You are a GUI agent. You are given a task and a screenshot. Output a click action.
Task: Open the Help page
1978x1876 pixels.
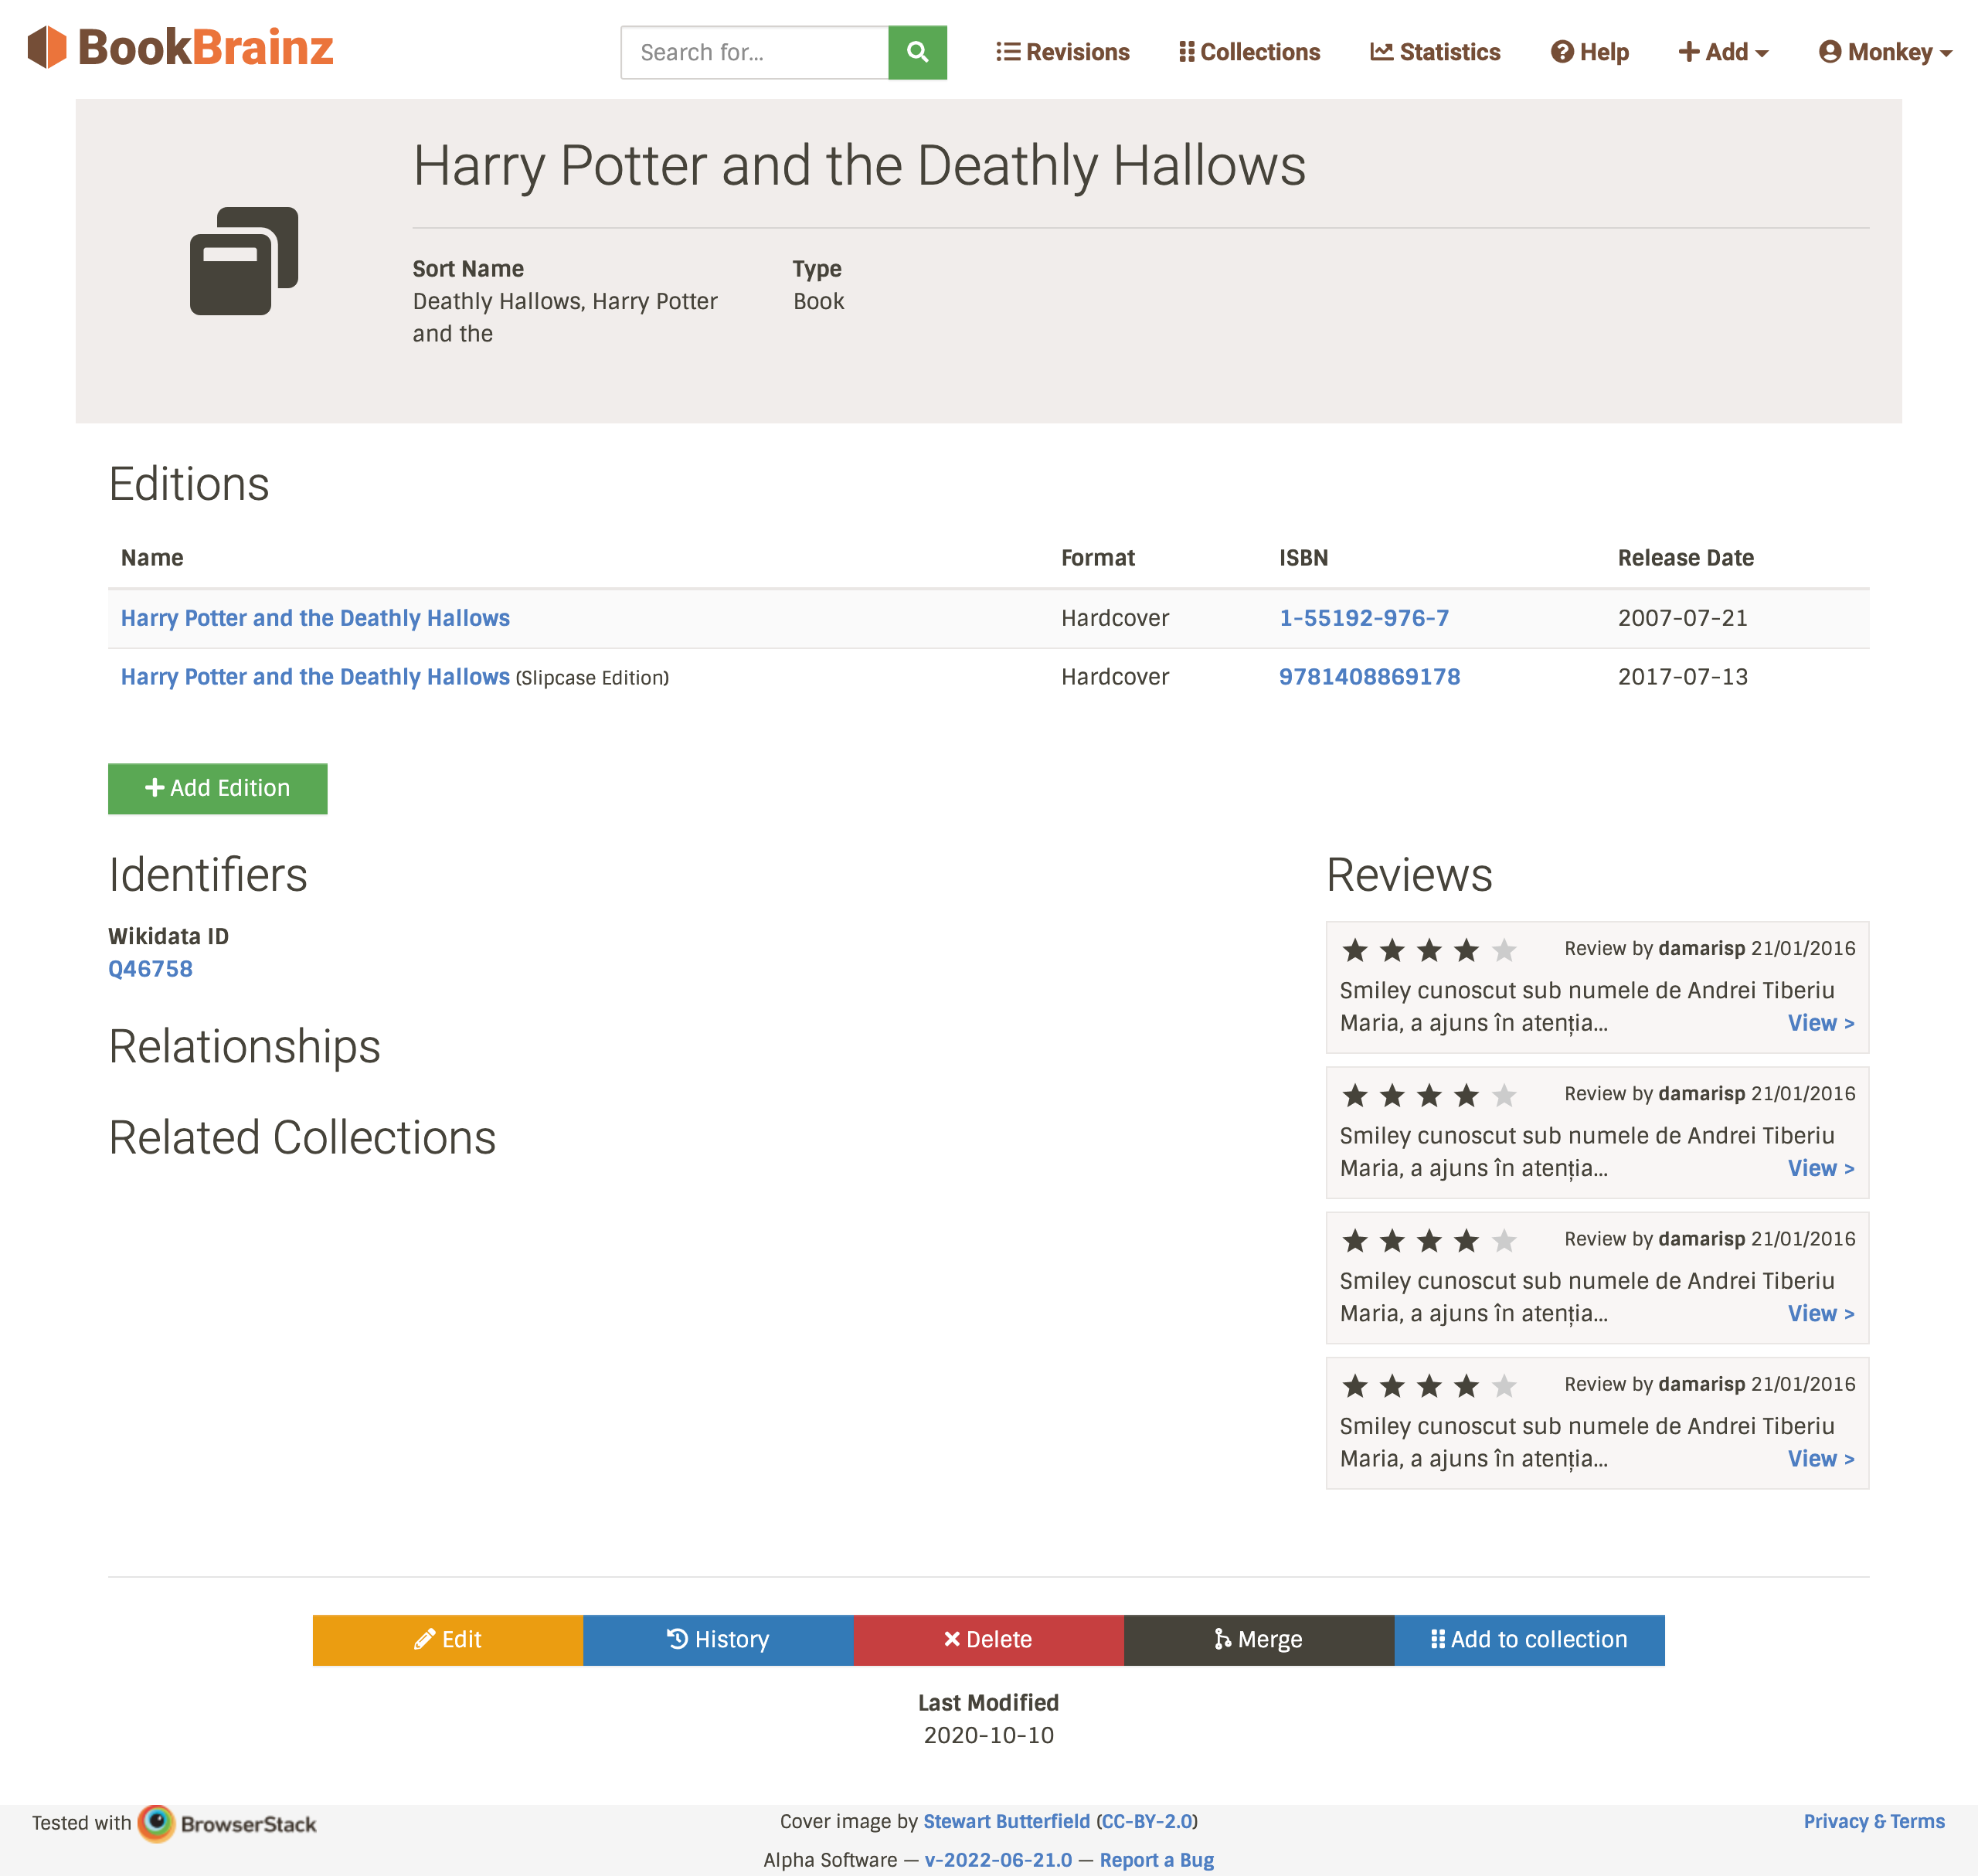pos(1589,52)
